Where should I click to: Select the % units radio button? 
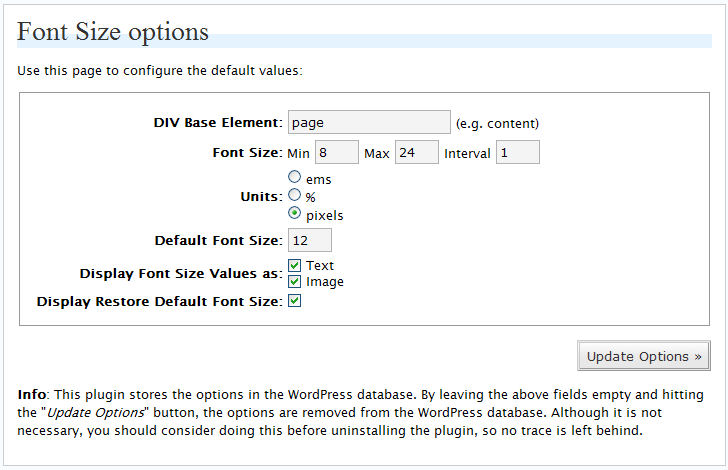(x=294, y=195)
